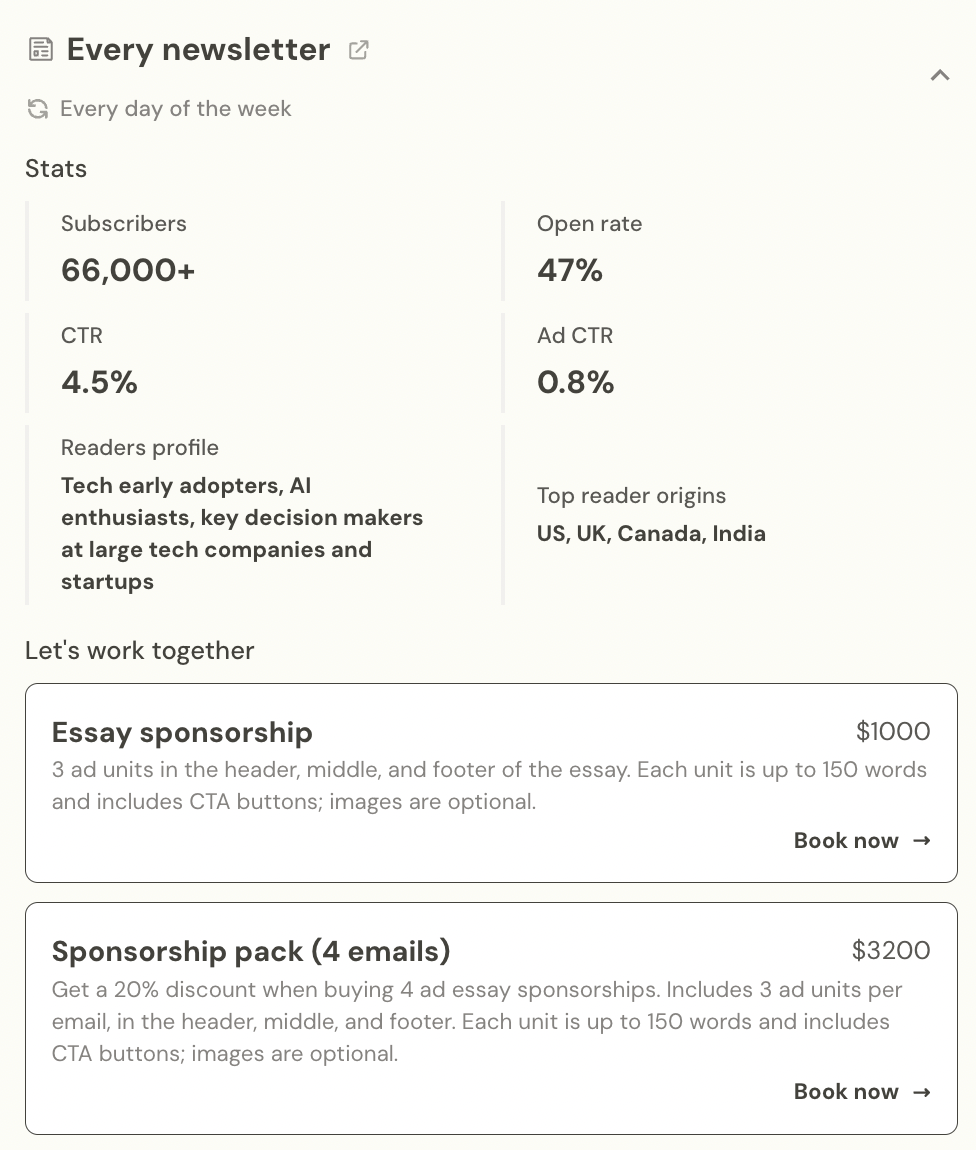976x1150 pixels.
Task: Click the Open rate stat showing 47%
Action: (x=590, y=249)
